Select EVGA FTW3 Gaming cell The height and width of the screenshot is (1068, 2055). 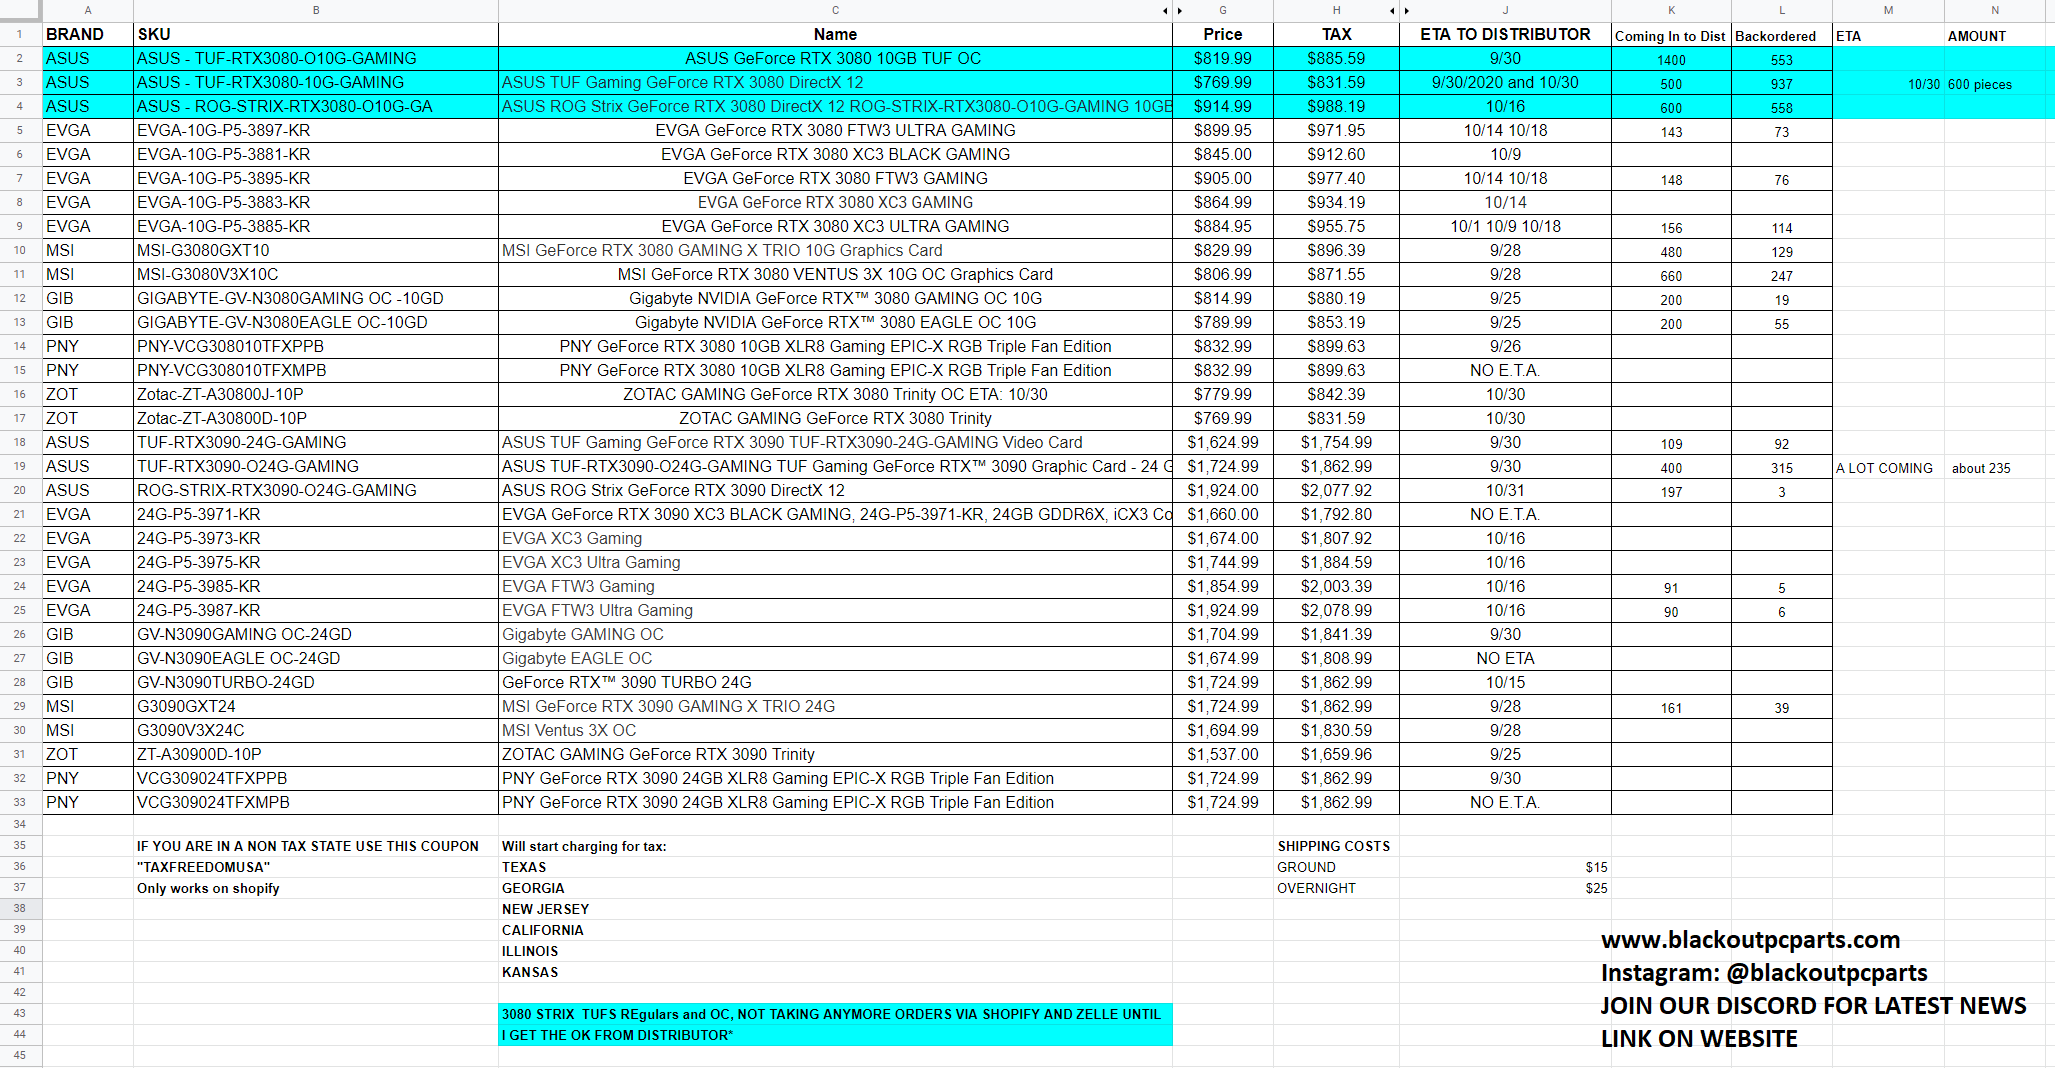click(x=835, y=586)
